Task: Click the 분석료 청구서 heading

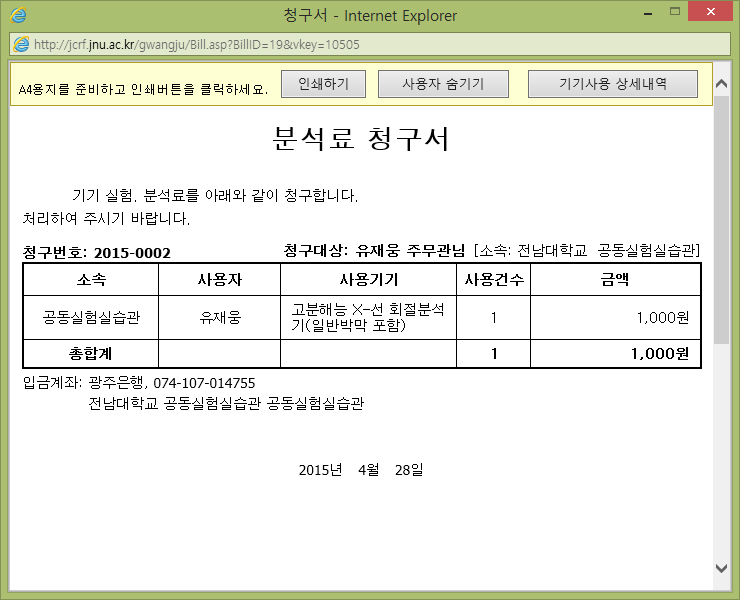Action: click(x=361, y=140)
